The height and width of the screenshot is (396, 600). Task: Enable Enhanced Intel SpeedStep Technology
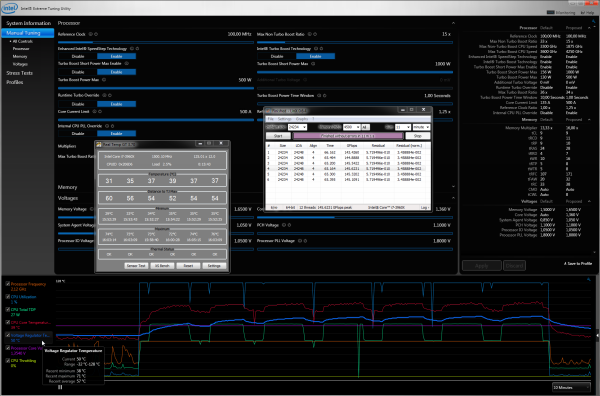[116, 56]
